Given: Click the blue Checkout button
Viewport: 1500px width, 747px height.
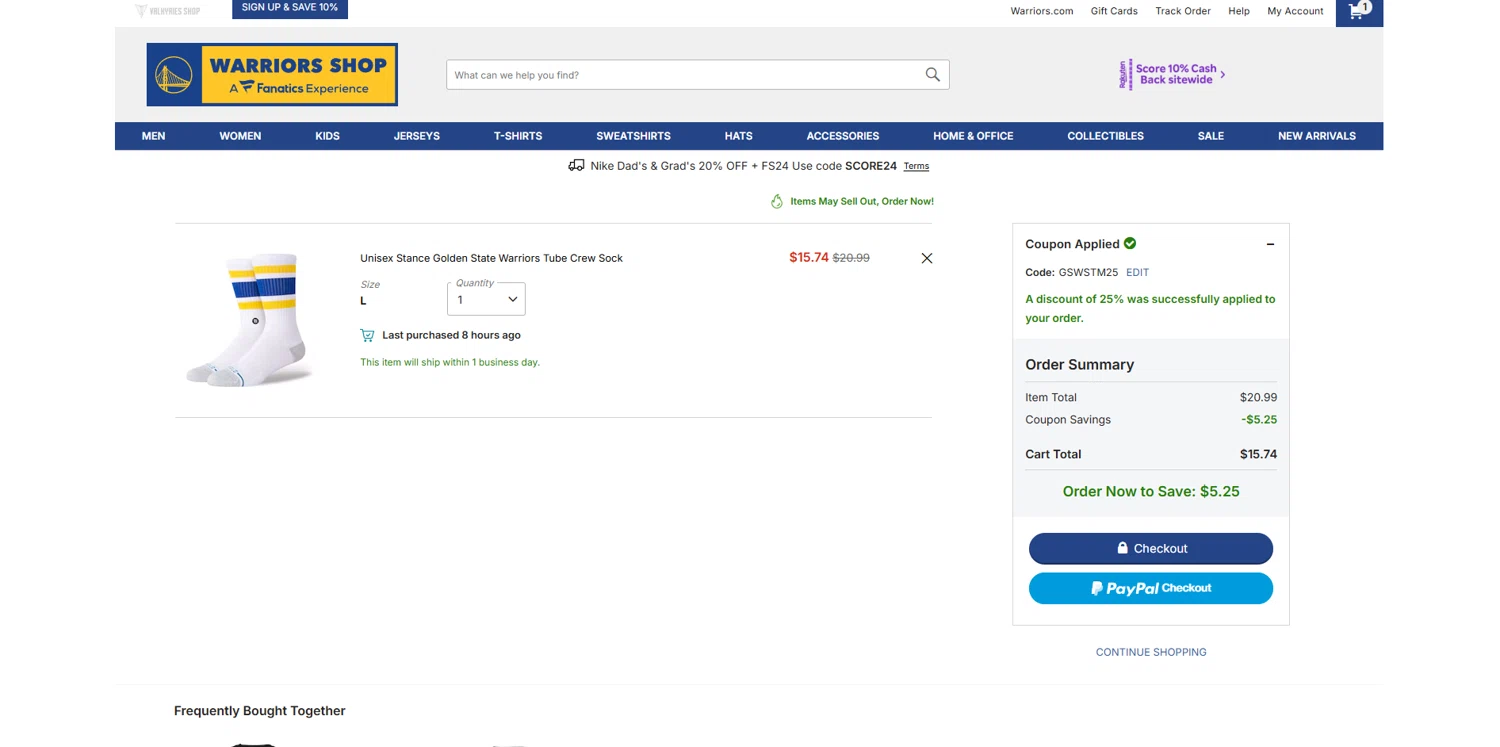Looking at the screenshot, I should tap(1151, 548).
